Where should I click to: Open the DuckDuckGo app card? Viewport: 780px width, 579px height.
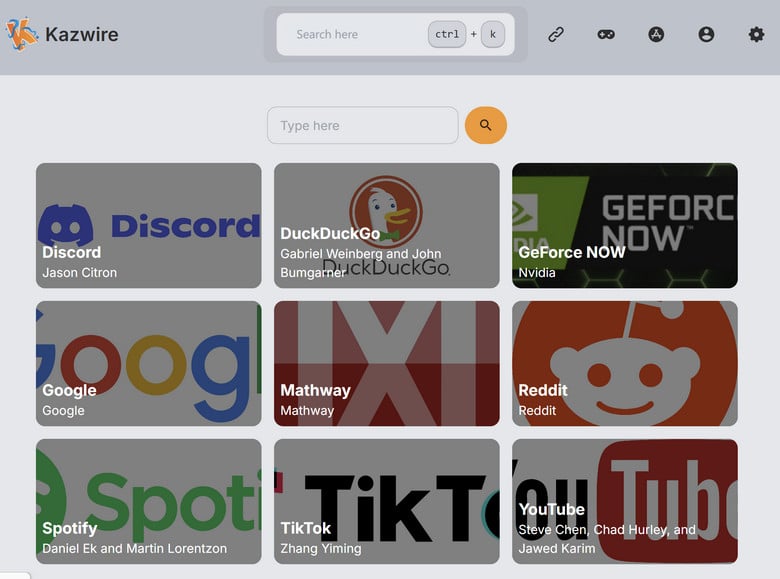(387, 225)
